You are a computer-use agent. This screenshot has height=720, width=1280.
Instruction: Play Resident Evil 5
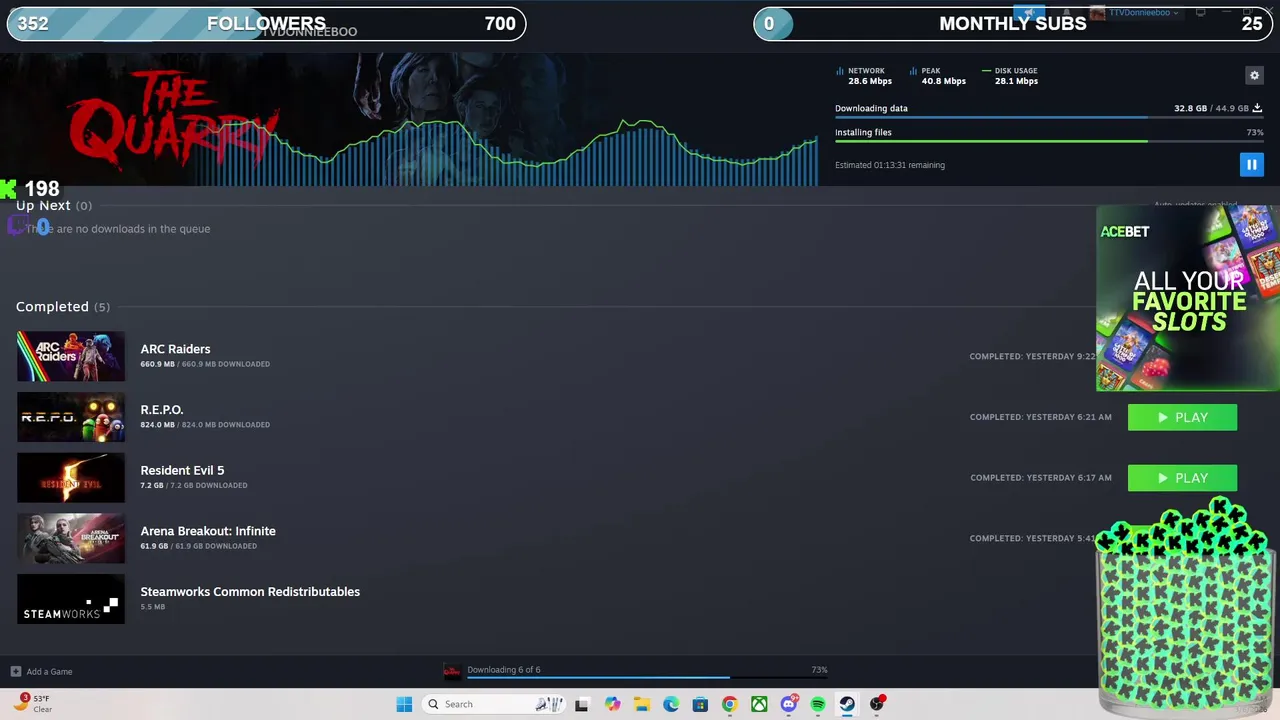(1182, 478)
